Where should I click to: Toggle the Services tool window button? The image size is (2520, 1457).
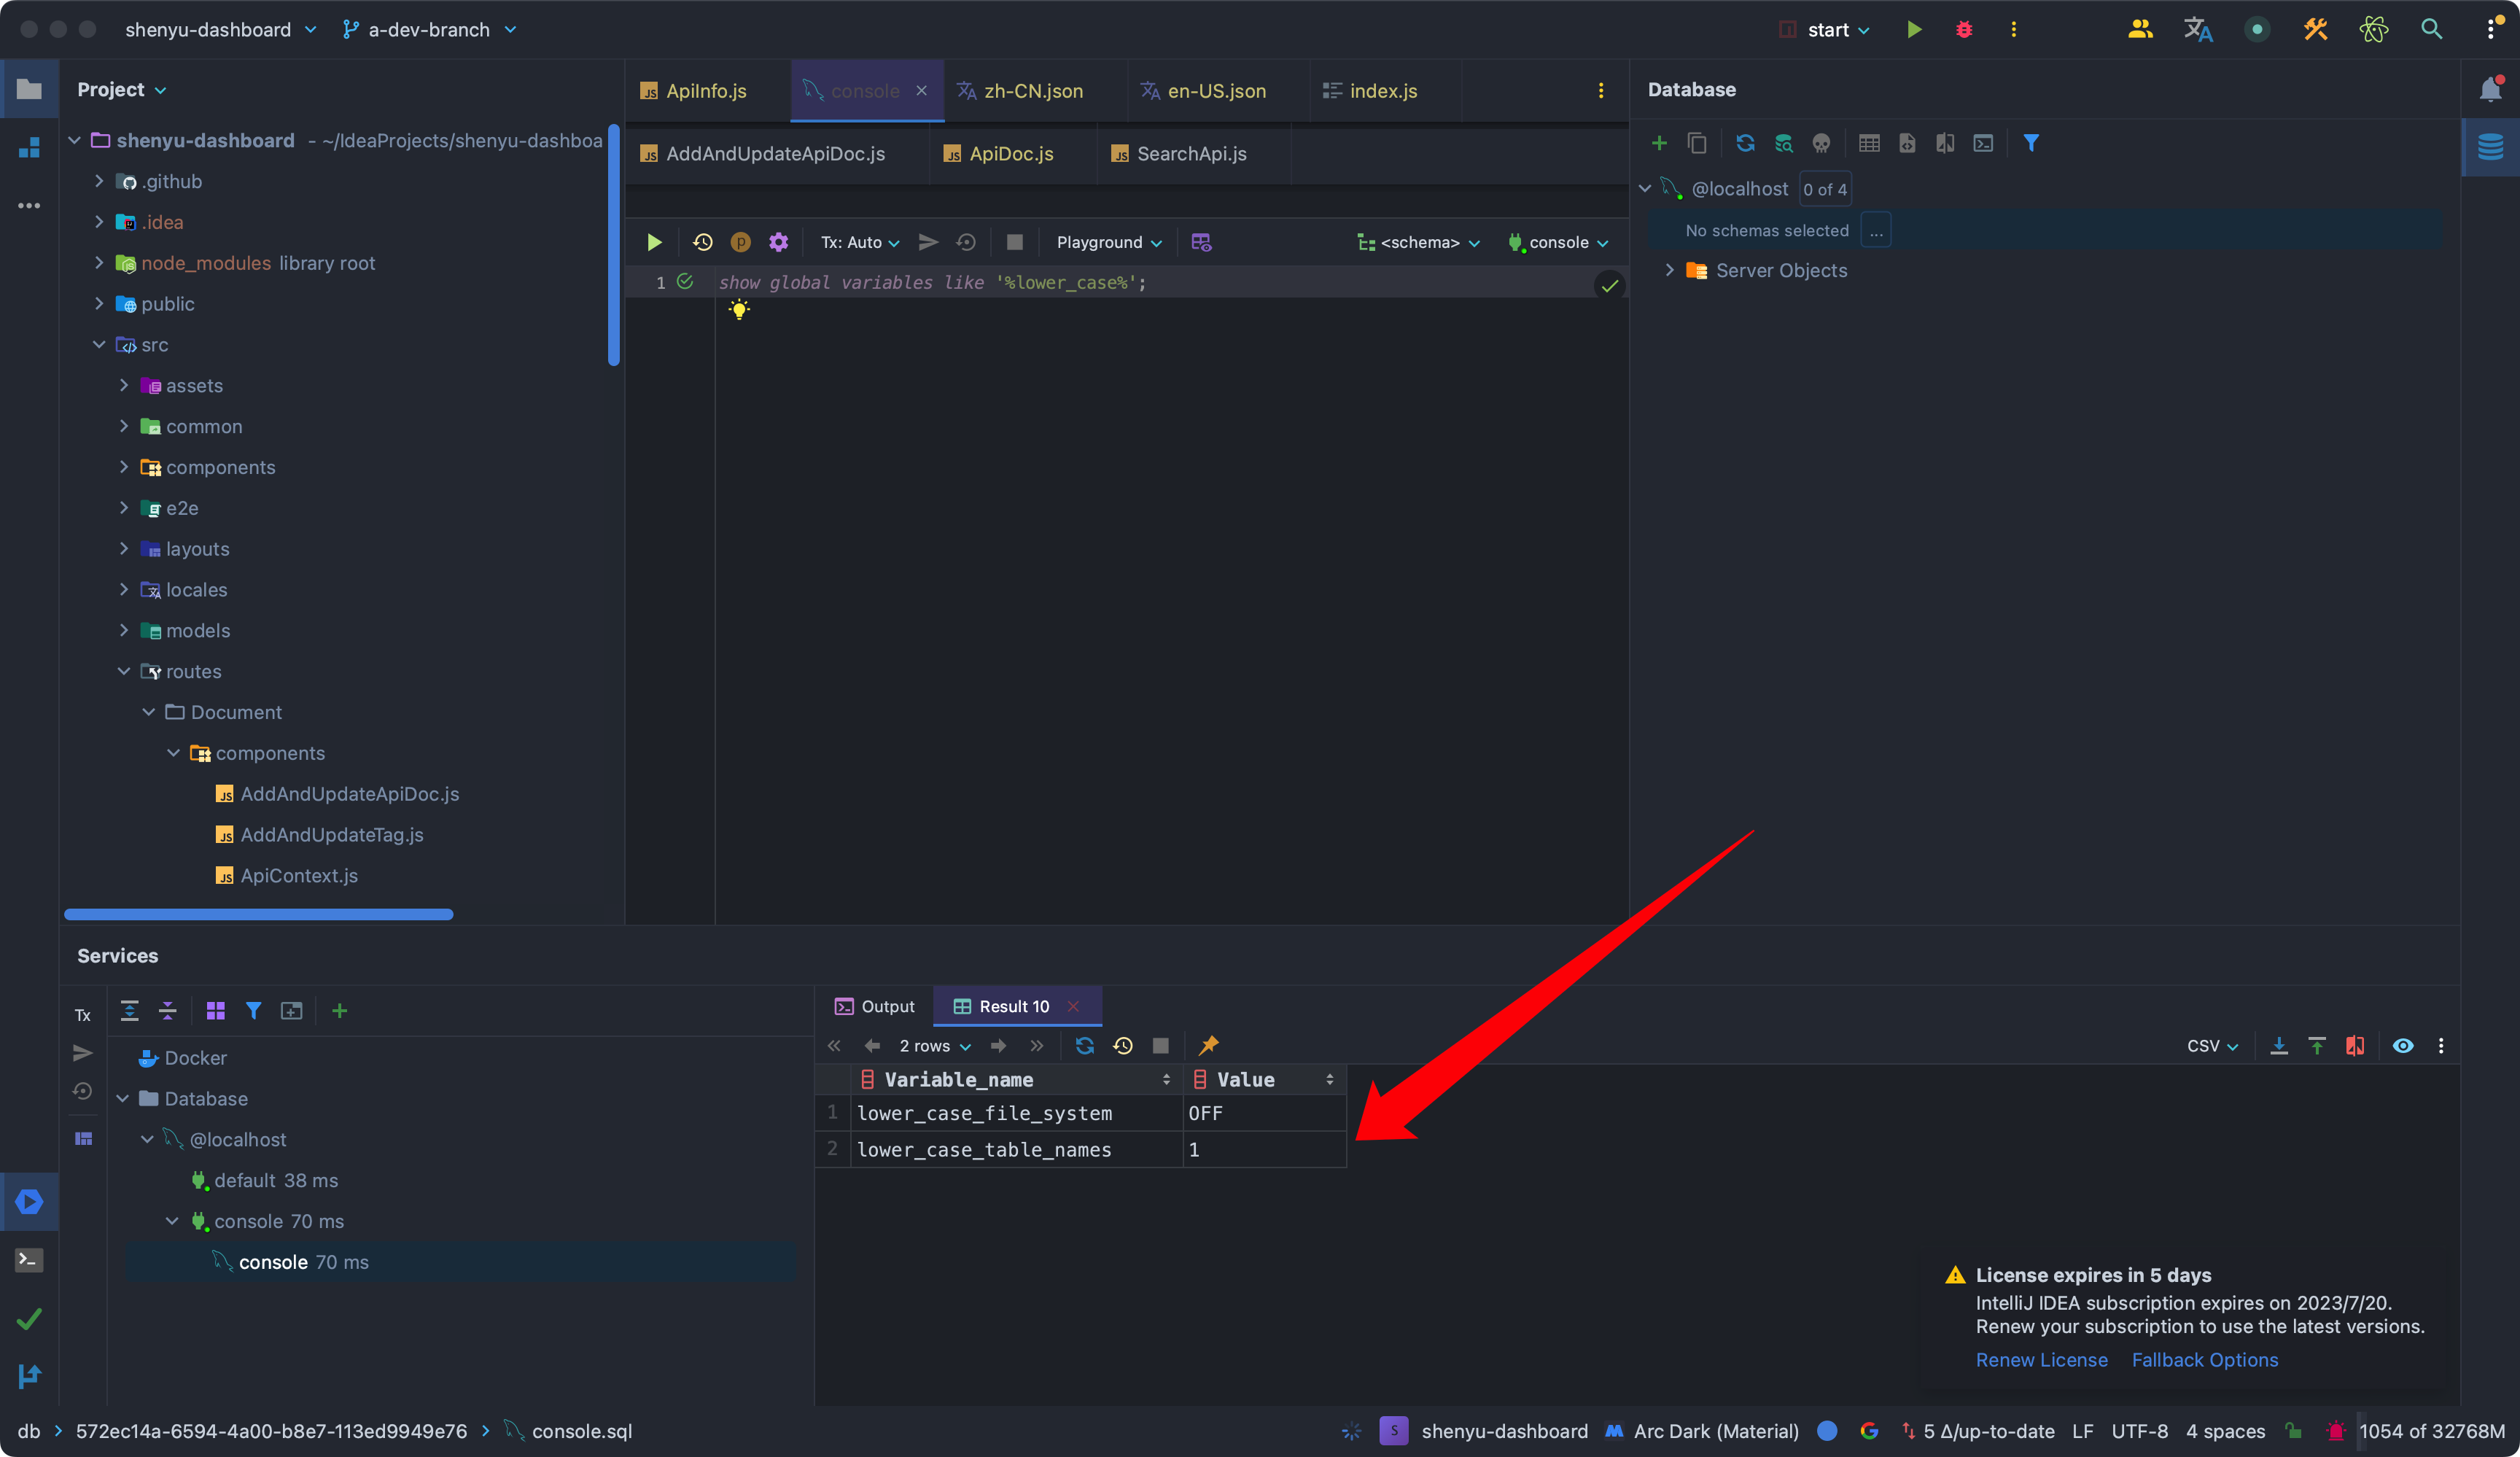tap(29, 1201)
